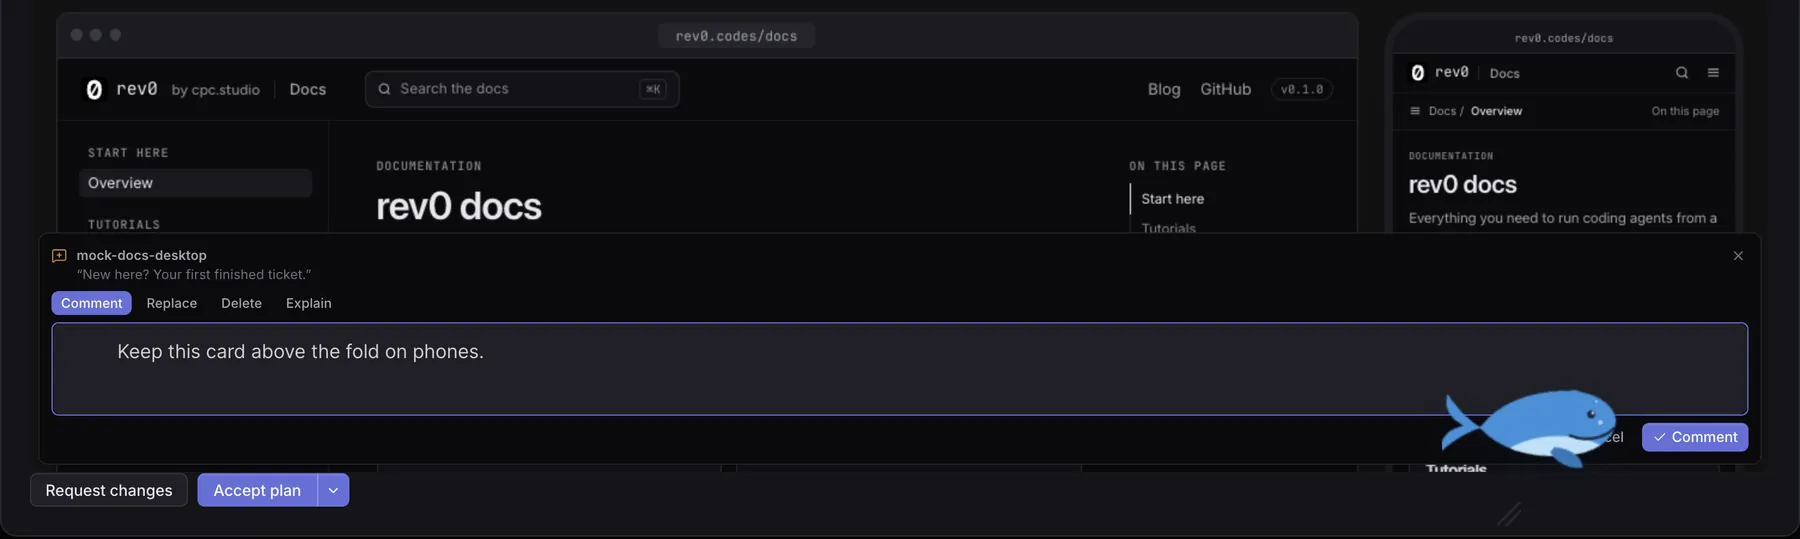Image resolution: width=1800 pixels, height=539 pixels.
Task: Switch to the Delete tab
Action: 241,303
